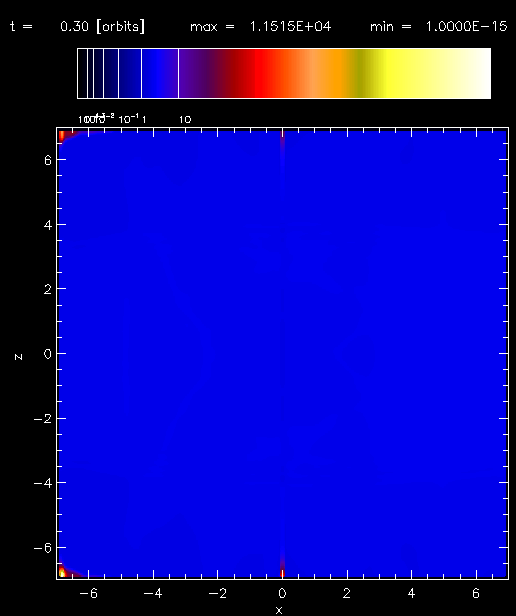The image size is (516, 616).
Task: Click the red spot at bottom center x=0
Action: pos(282,572)
